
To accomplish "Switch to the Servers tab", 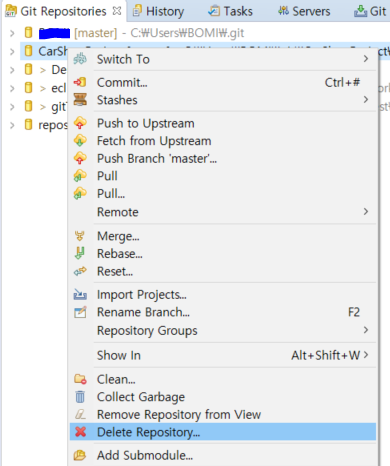I will [x=304, y=11].
